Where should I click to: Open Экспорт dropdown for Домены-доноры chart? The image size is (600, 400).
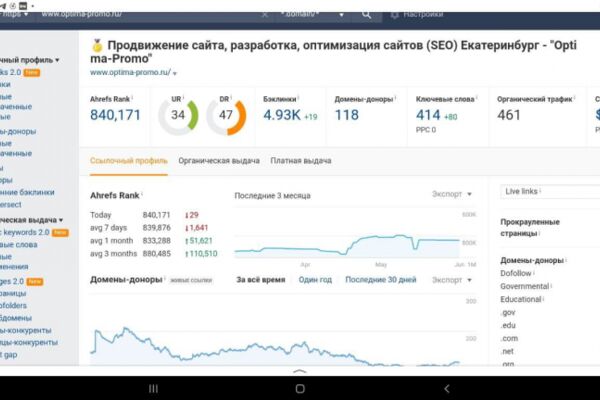coord(452,280)
